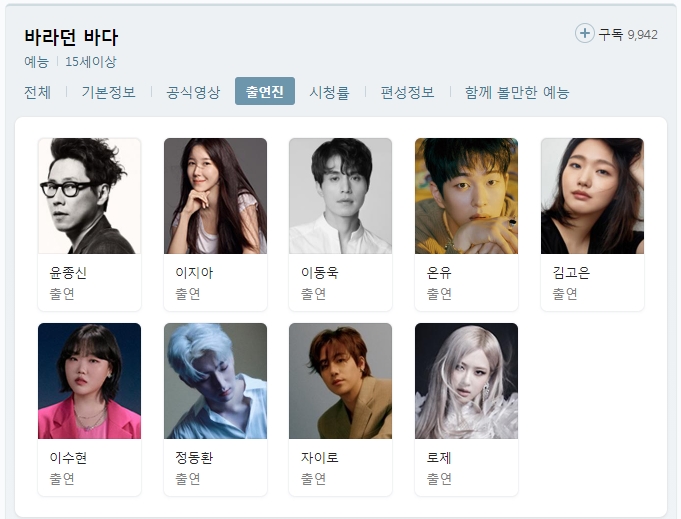Select the 출연진 tab
This screenshot has width=681, height=519.
coord(264,91)
